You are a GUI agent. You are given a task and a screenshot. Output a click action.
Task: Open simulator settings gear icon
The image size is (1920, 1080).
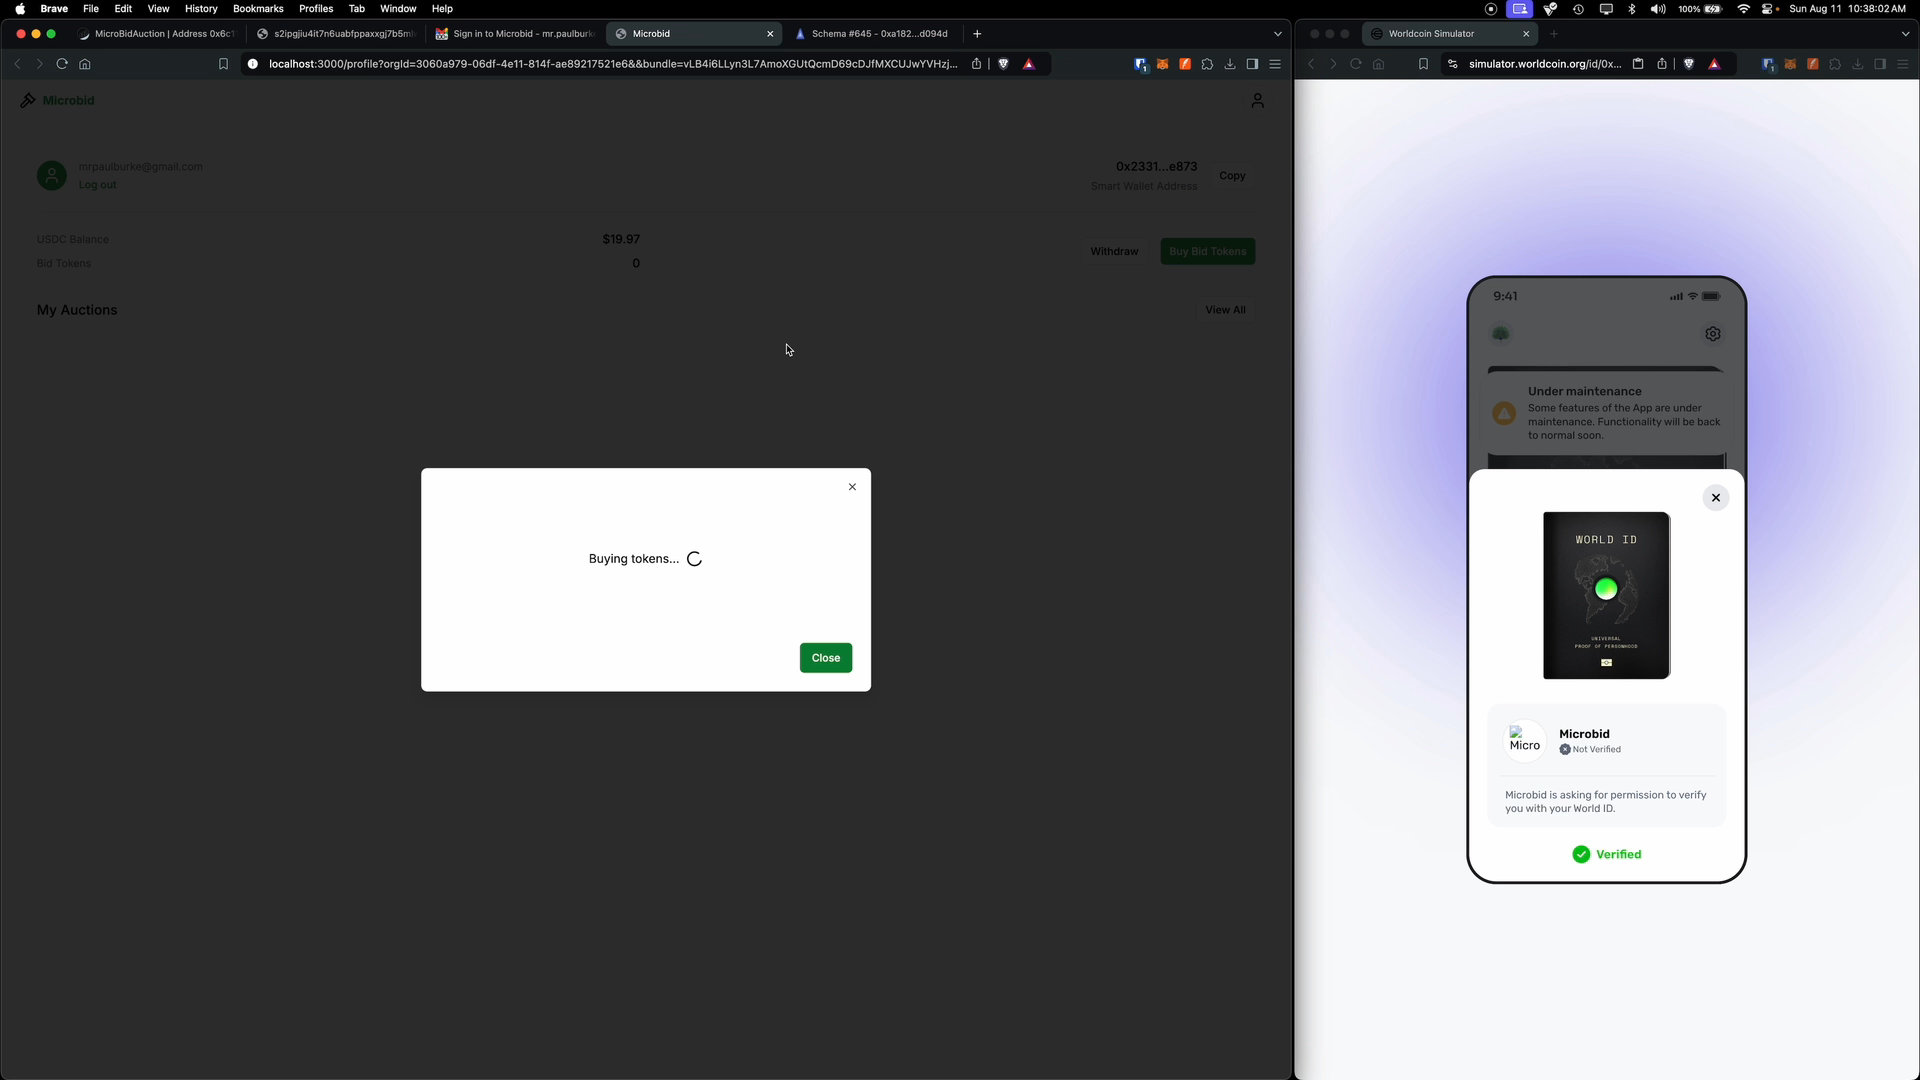1713,334
